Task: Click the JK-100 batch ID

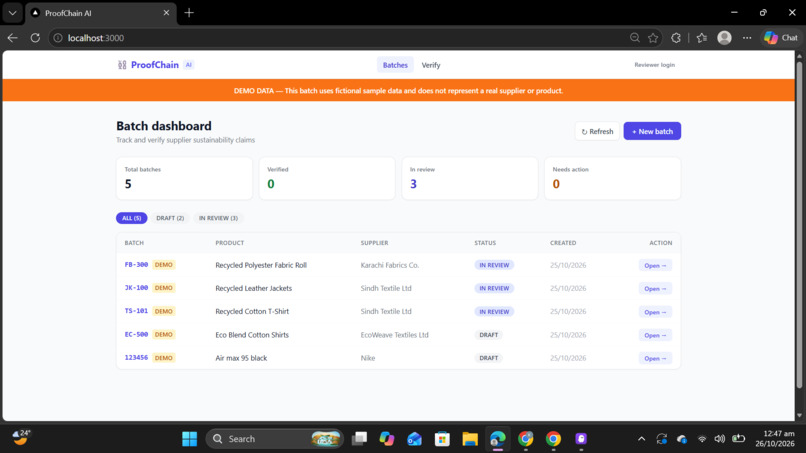Action: 136,287
